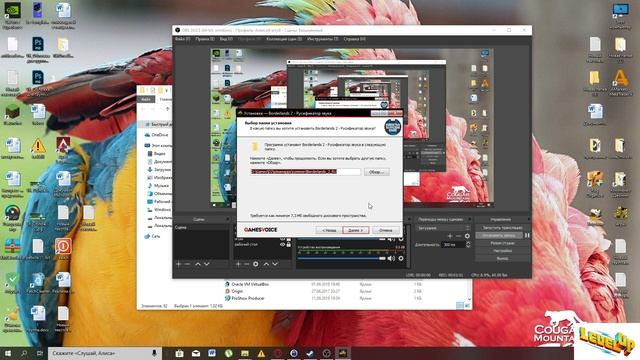The image size is (640, 360).
Task: Mute the playback device speaker icon in mixer
Action: tap(391, 258)
